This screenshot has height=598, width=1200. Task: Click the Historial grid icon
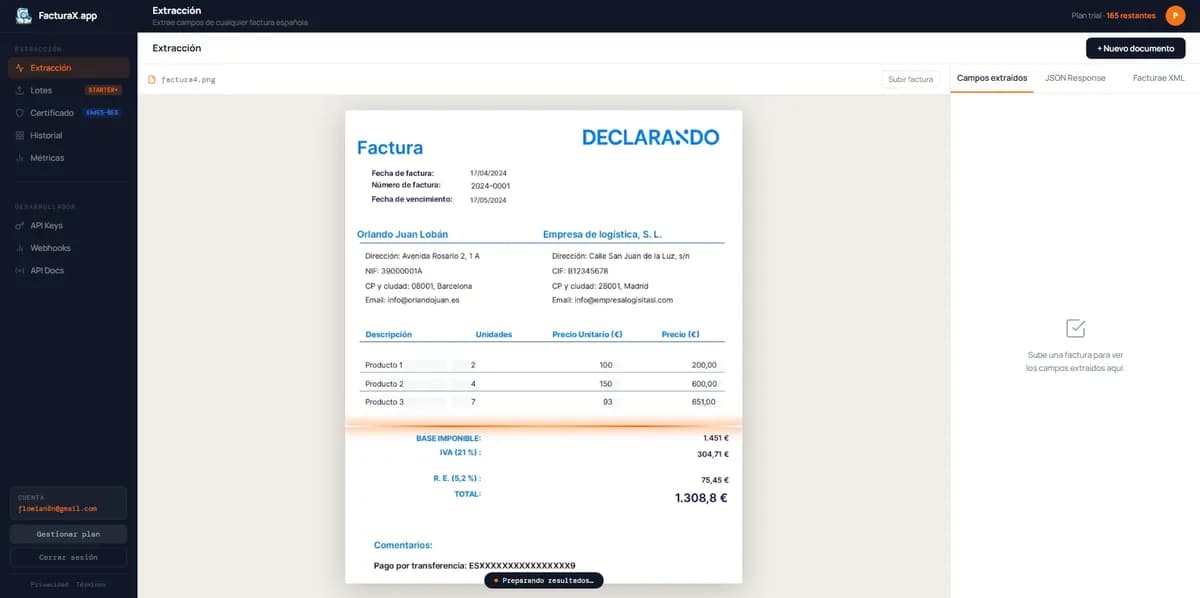[20, 135]
